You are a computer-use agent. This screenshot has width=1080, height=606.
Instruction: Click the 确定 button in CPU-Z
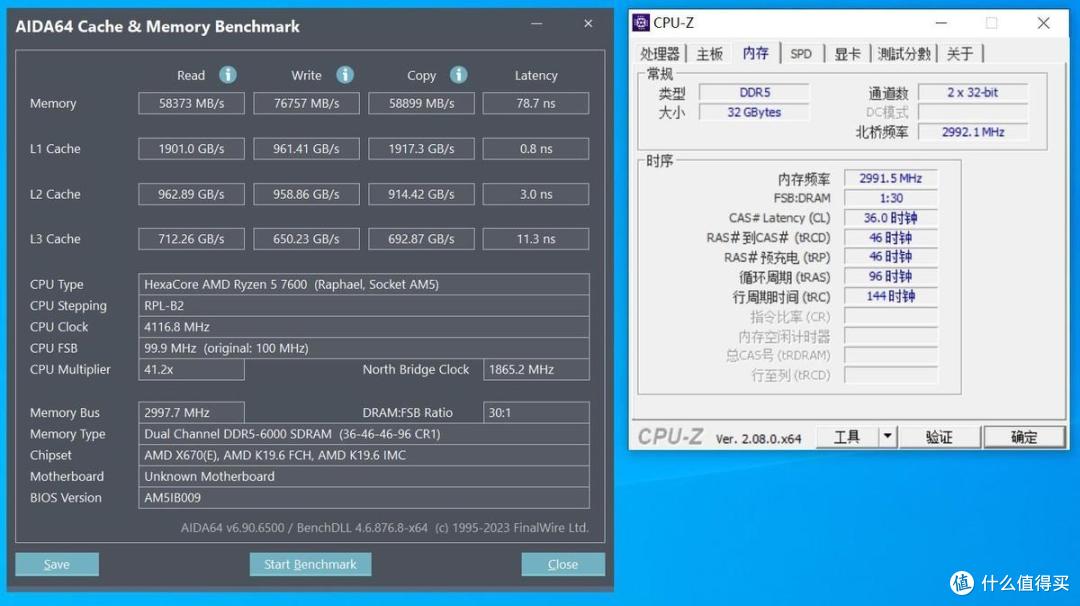[1024, 437]
